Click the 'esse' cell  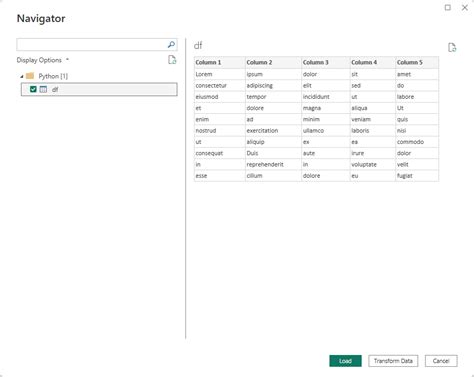click(x=220, y=176)
